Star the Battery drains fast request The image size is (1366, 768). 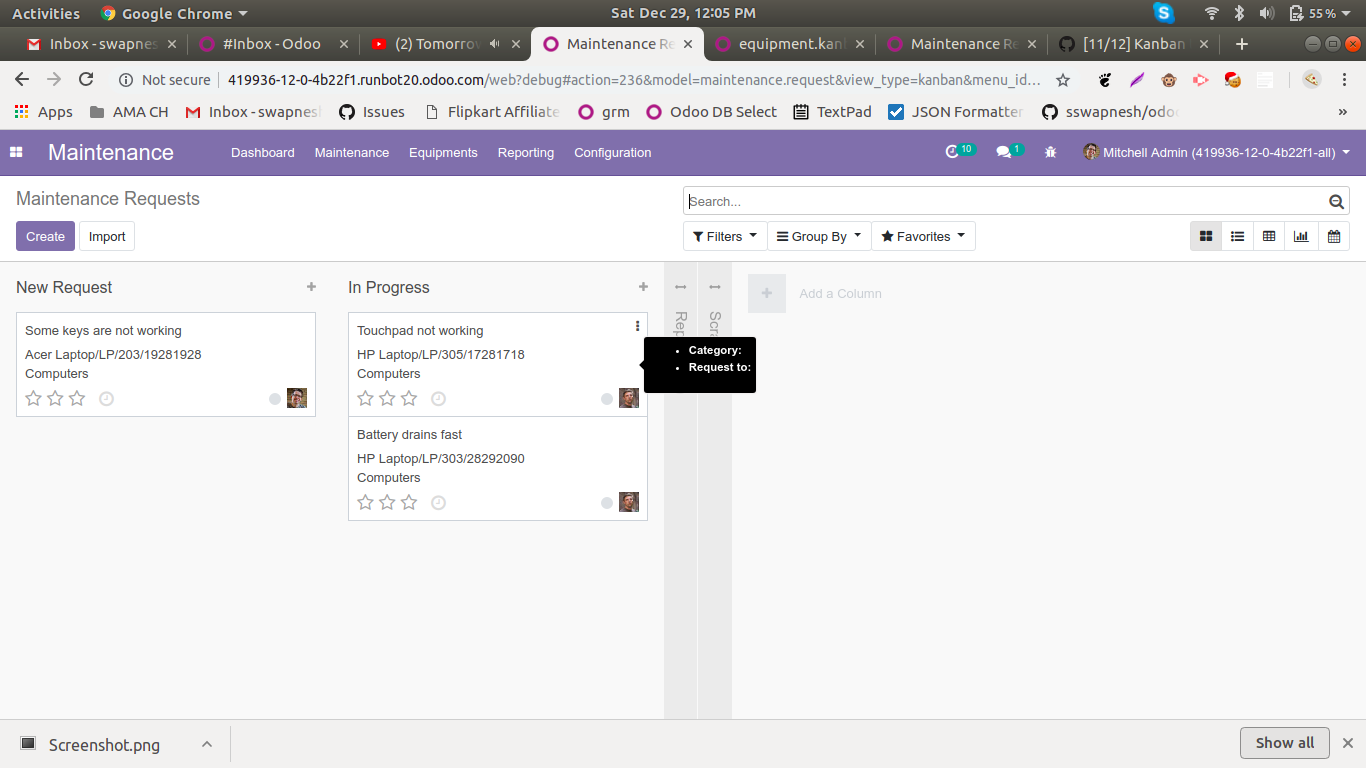click(x=365, y=502)
